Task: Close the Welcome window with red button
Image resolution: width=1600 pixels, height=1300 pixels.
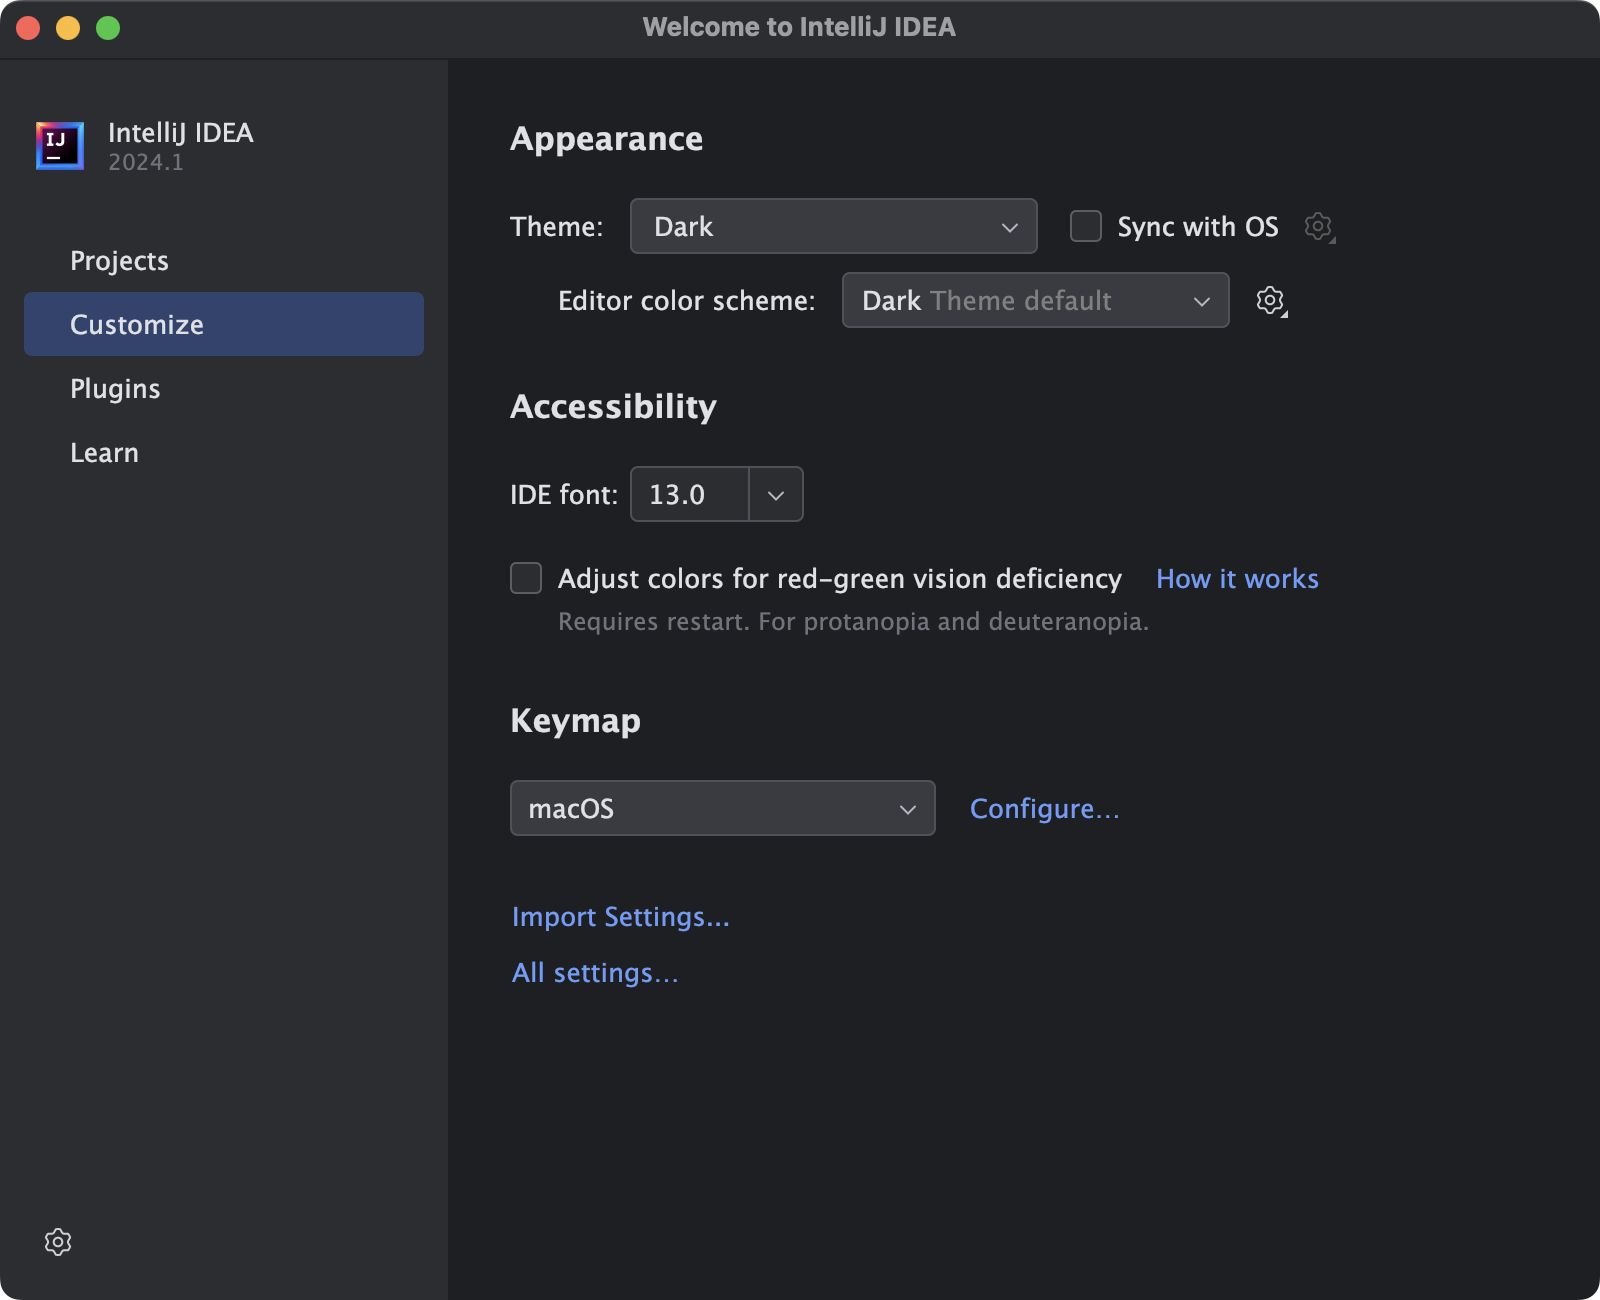Action: pos(28,28)
